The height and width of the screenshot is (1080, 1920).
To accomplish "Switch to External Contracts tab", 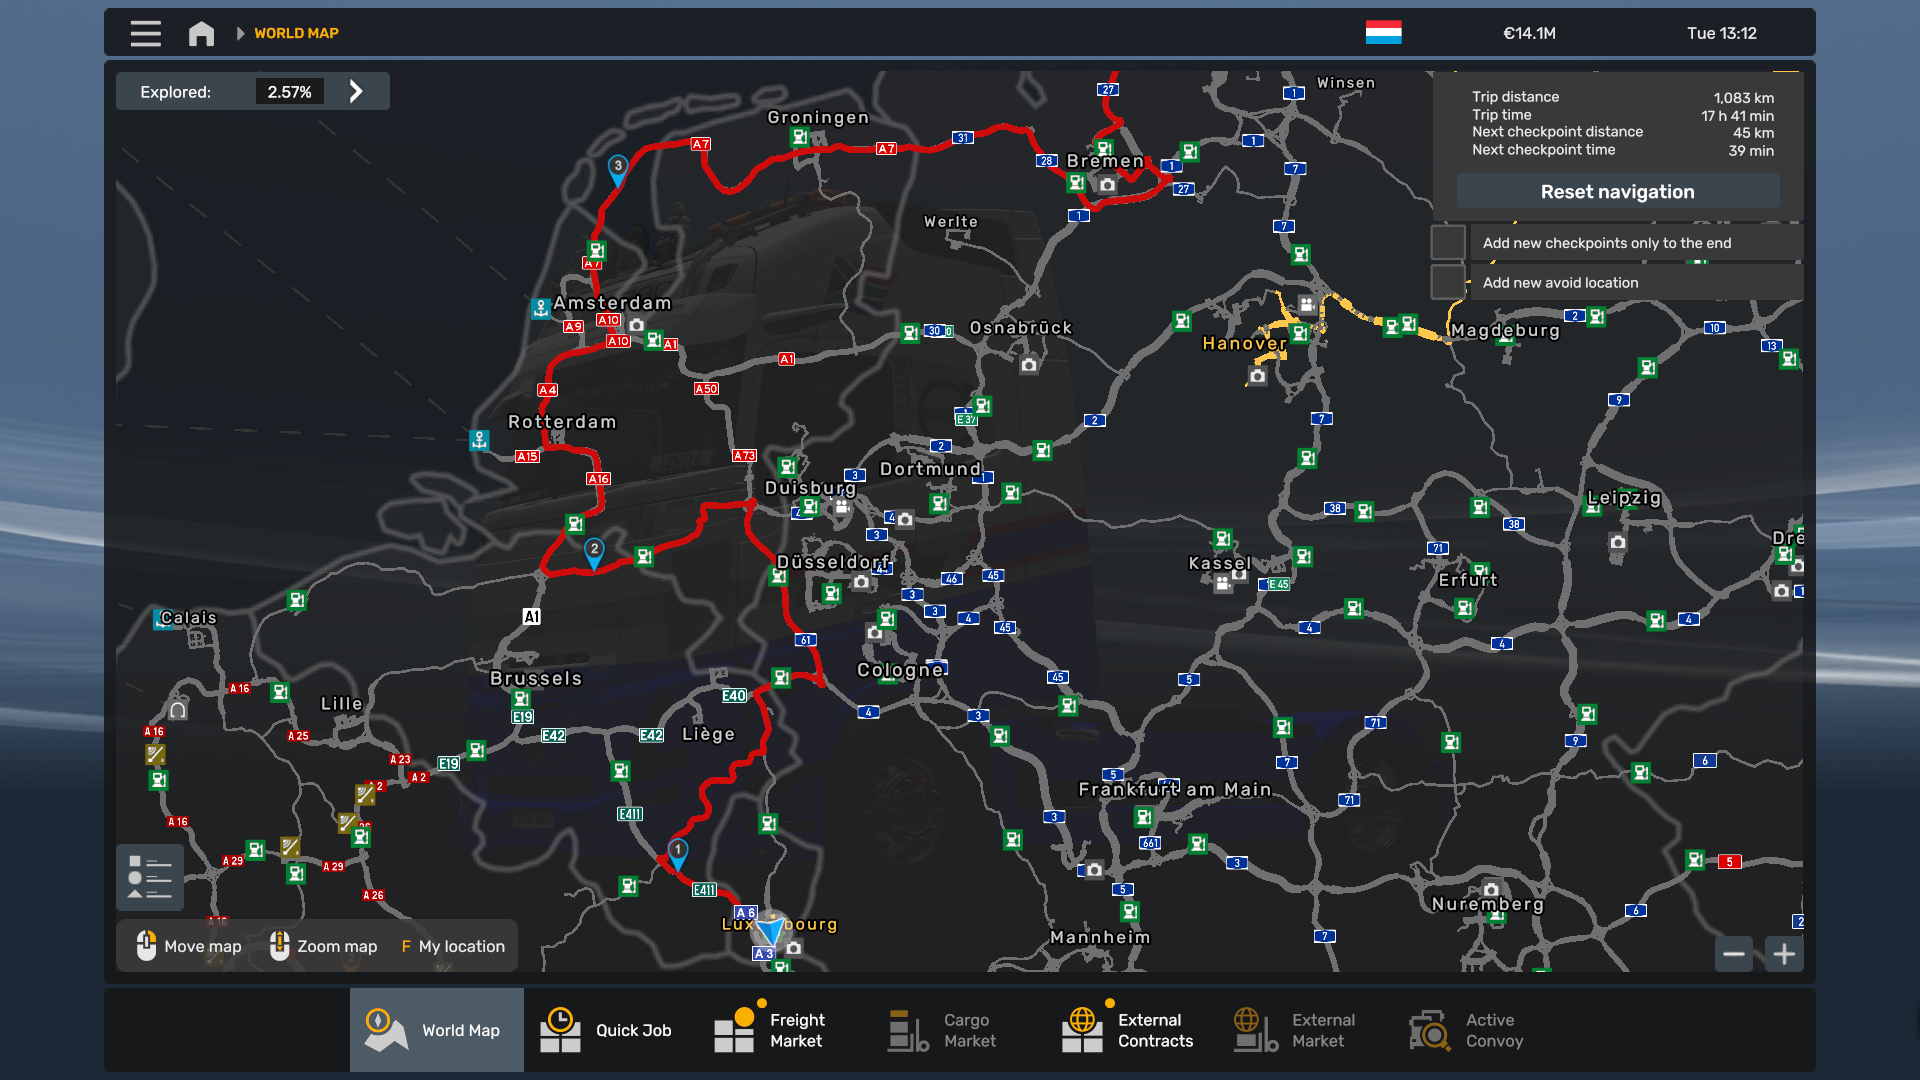I will coord(1128,1030).
